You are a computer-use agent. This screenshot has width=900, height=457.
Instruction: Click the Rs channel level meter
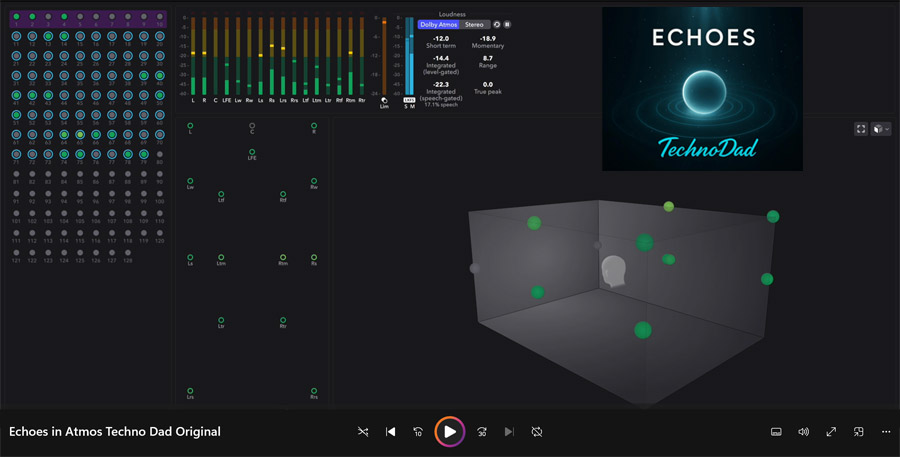coord(271,56)
